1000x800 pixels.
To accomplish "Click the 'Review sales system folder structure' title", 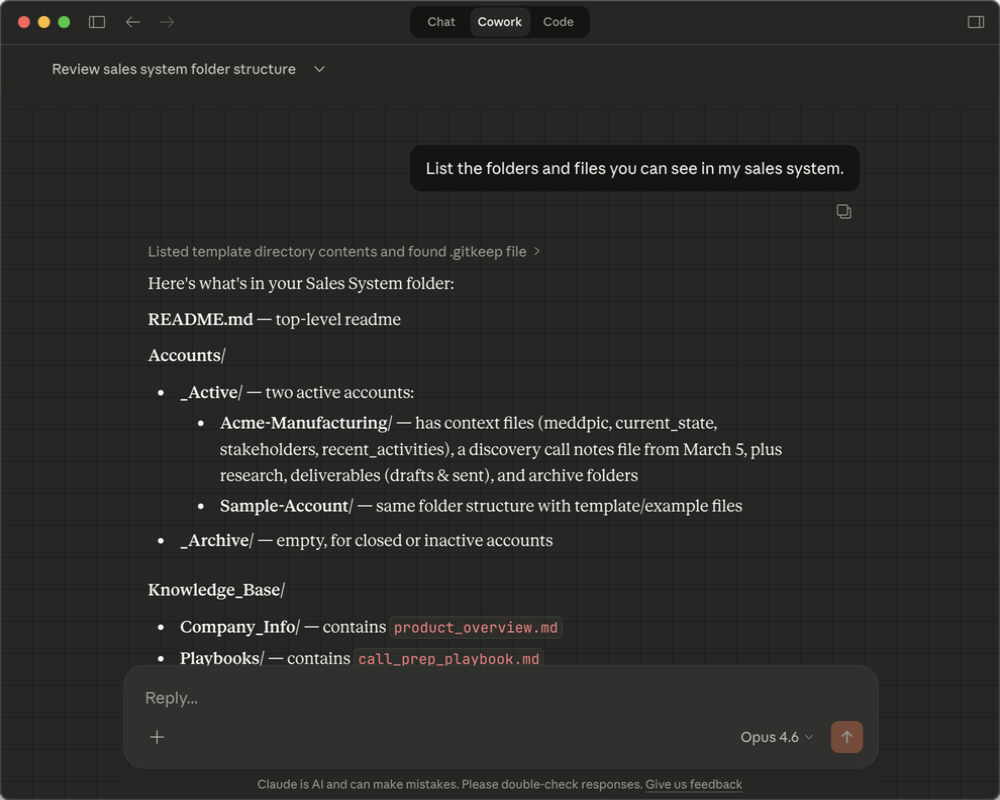I will (174, 69).
